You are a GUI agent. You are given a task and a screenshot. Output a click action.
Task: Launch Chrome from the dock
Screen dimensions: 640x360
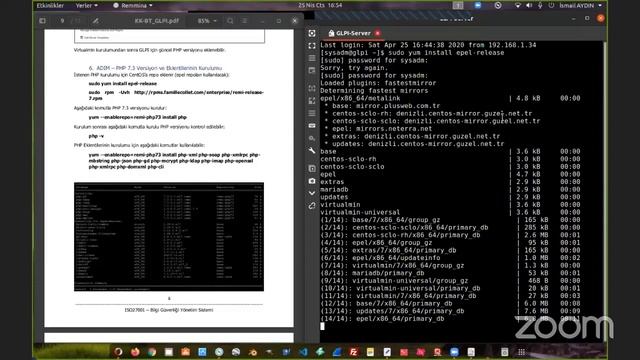pyautogui.click(x=152, y=352)
